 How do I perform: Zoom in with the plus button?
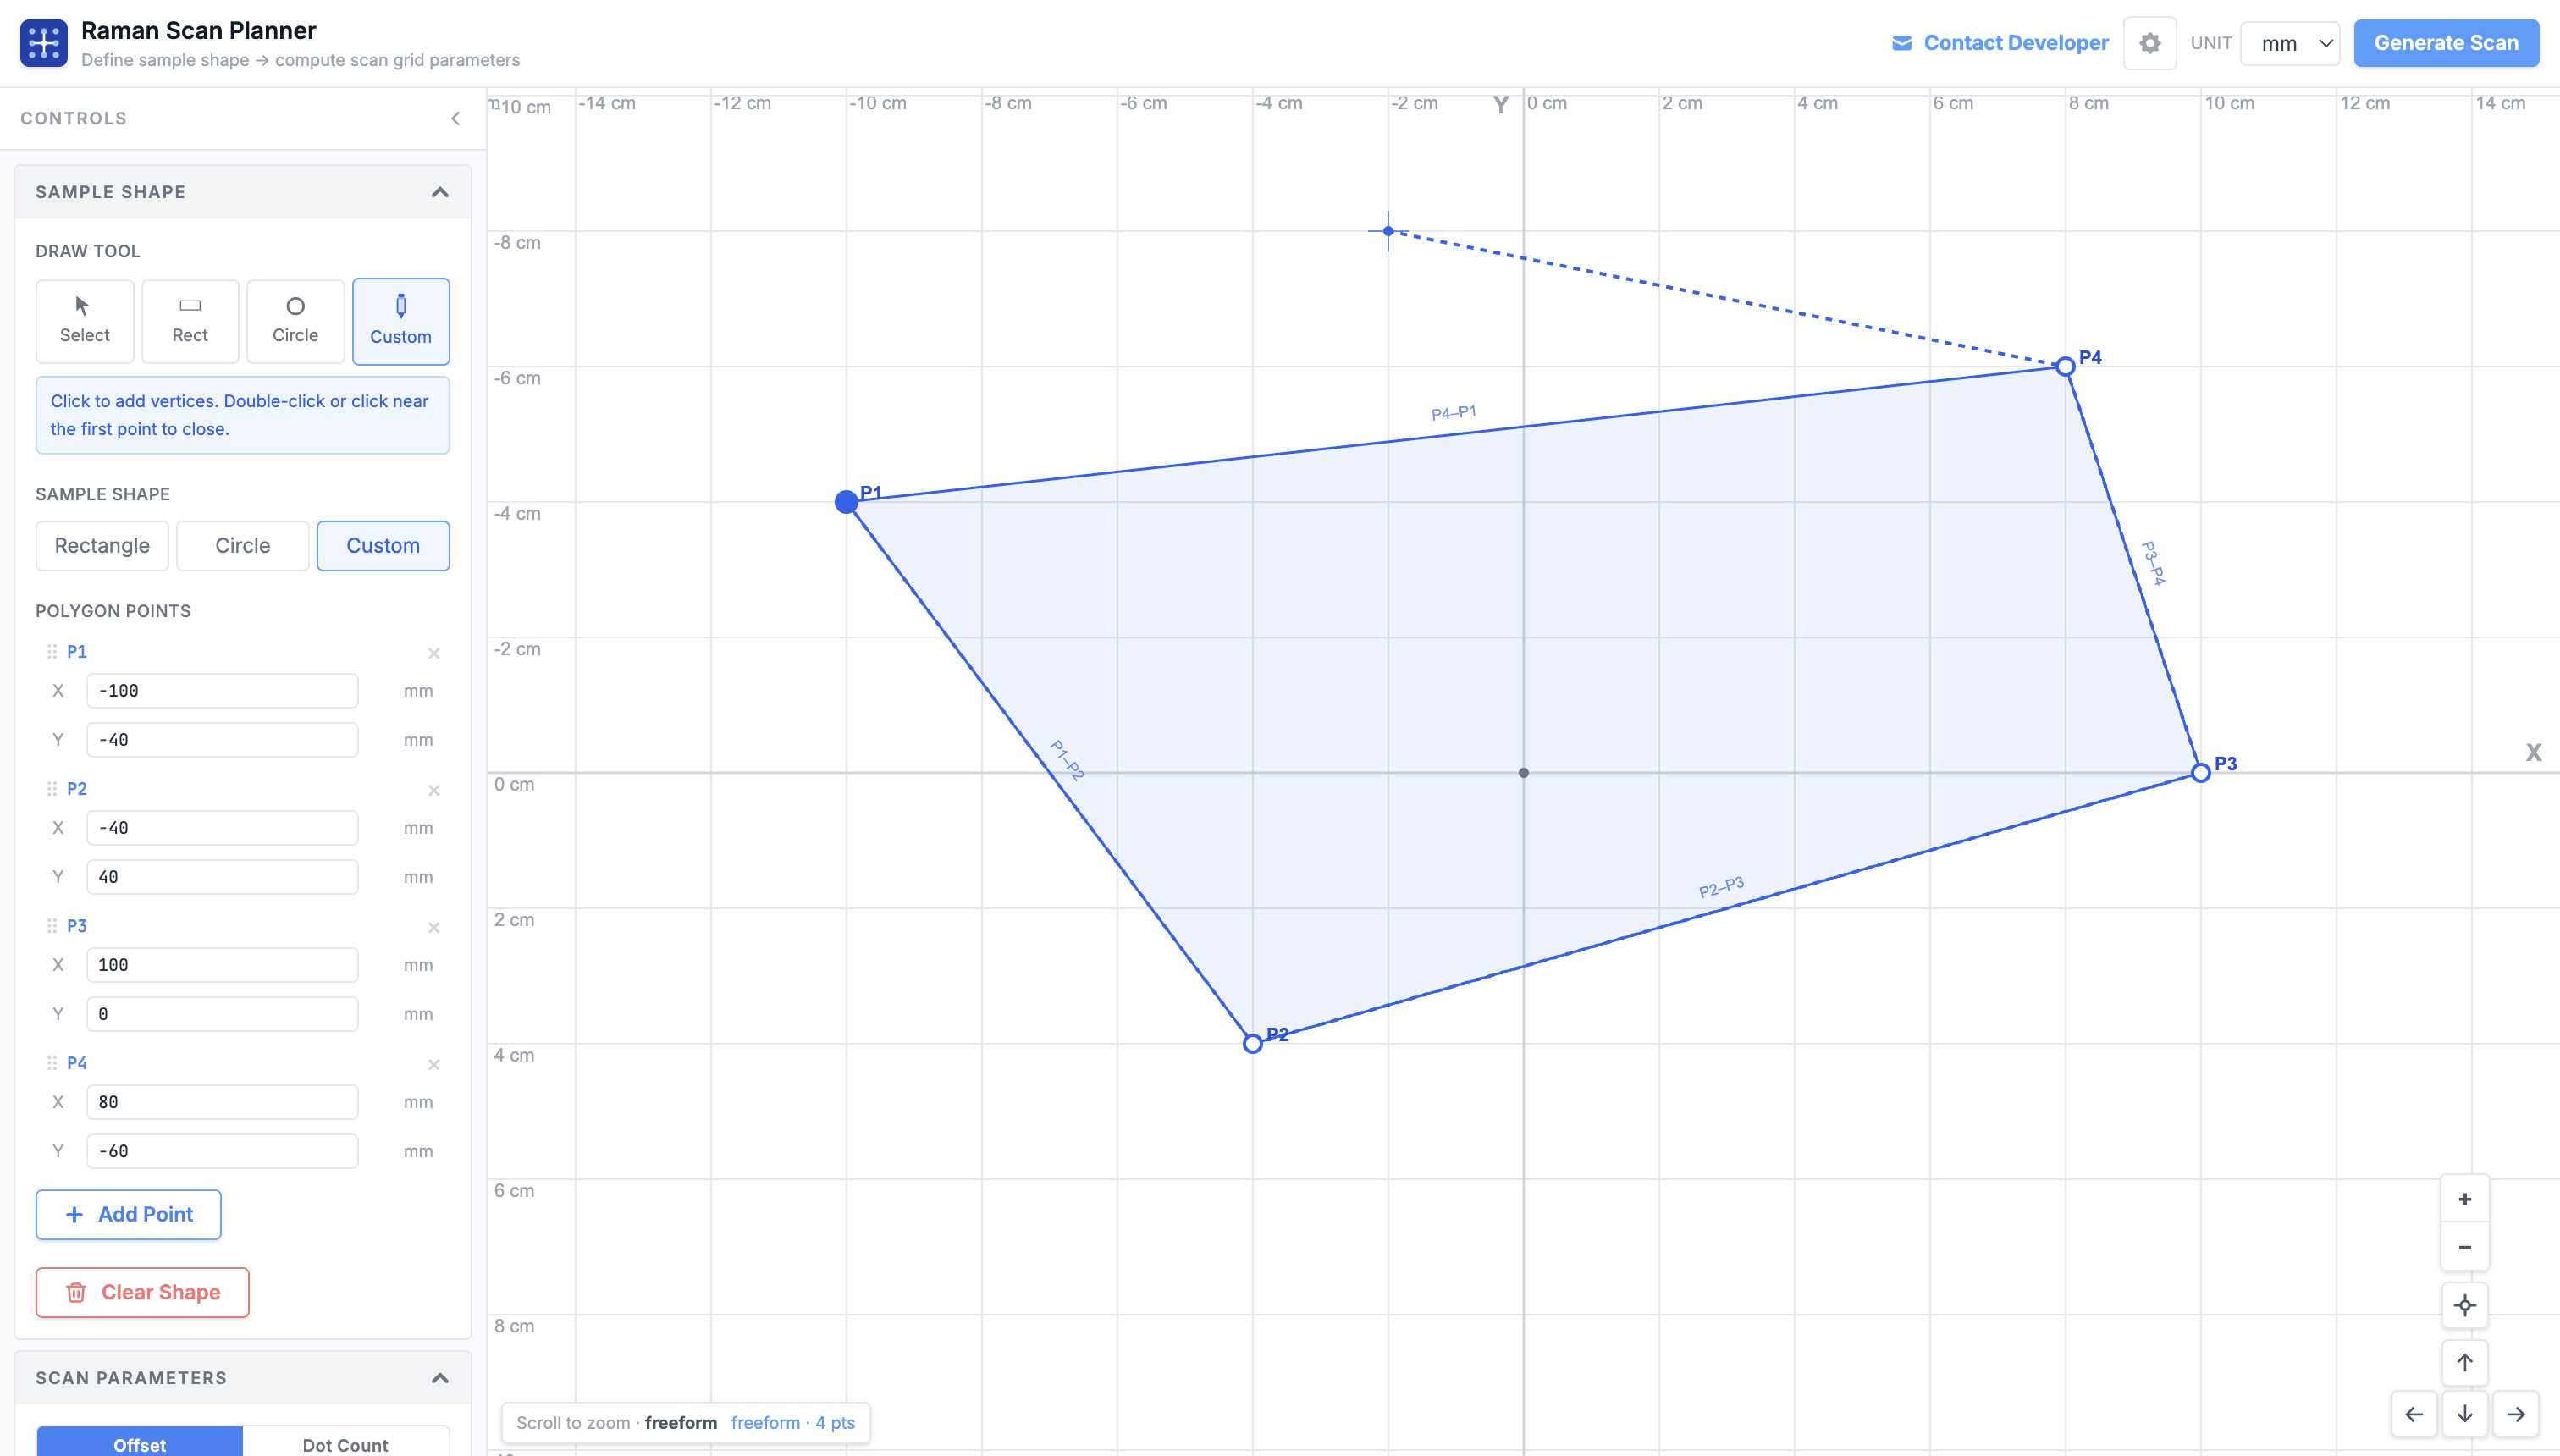point(2464,1197)
